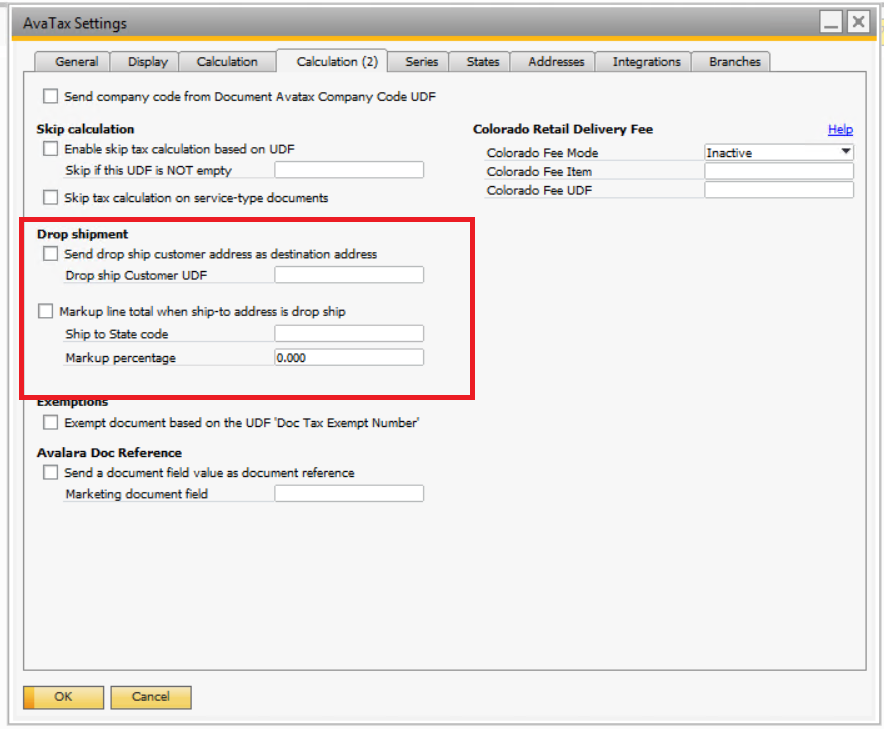
Task: Click the Help link
Action: [840, 129]
